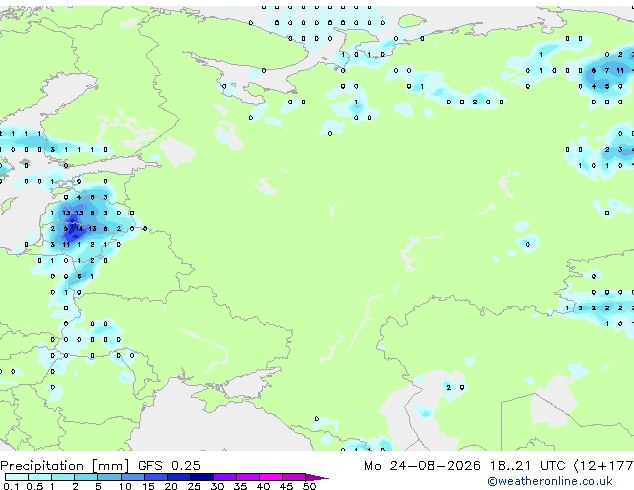
Task: Click the 10–15 mm legend color segment
Action: (132, 477)
